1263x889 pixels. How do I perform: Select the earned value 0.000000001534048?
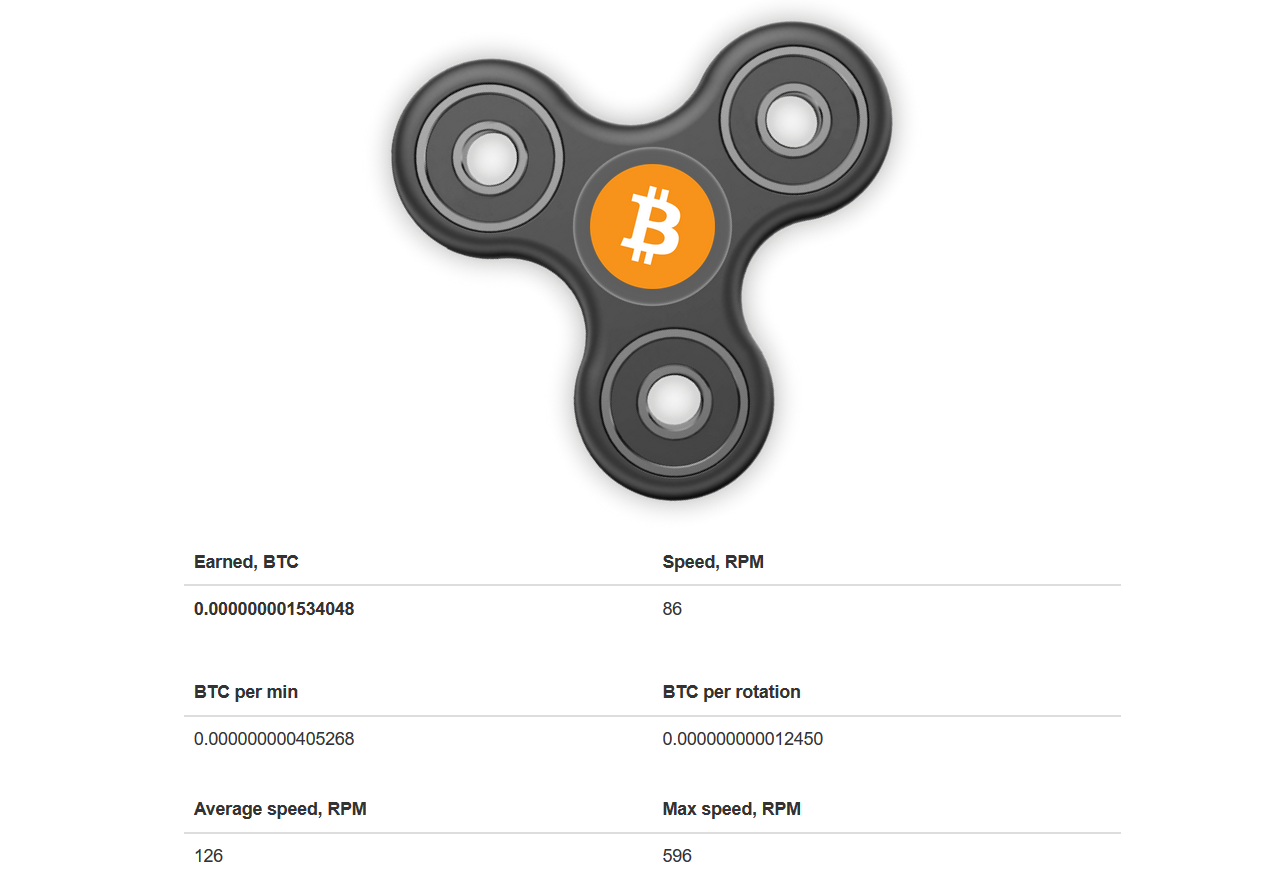point(274,609)
